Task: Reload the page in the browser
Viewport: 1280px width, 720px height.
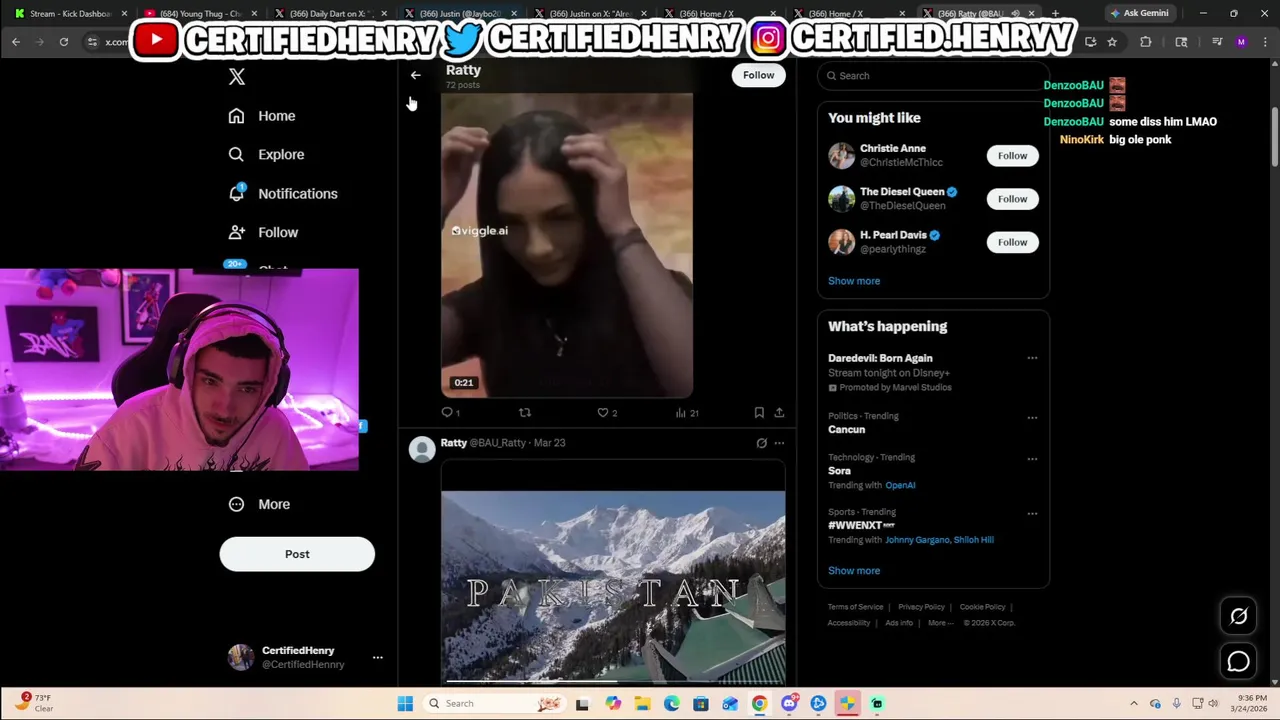Action: [x=63, y=42]
